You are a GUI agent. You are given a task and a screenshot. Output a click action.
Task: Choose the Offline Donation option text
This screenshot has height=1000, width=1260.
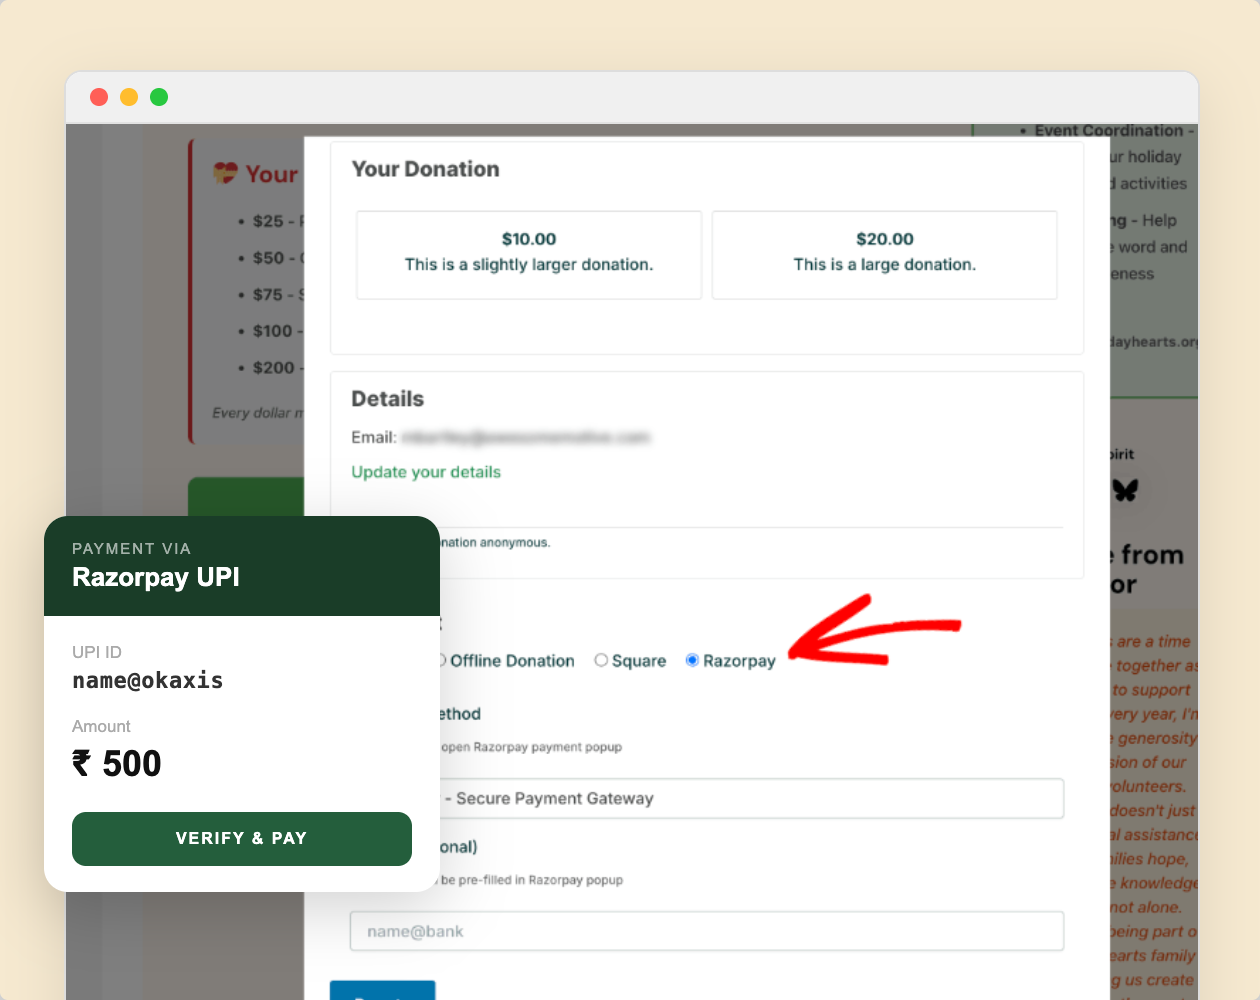tap(512, 661)
